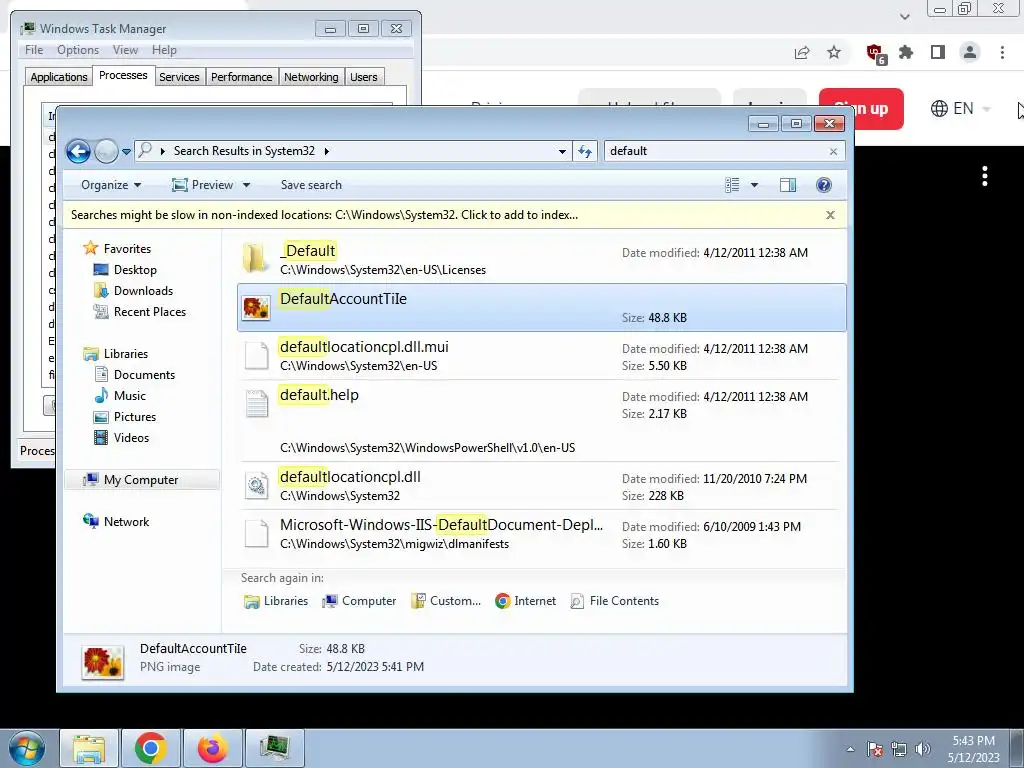1024x768 pixels.
Task: Open the Organize menu
Action: click(110, 185)
